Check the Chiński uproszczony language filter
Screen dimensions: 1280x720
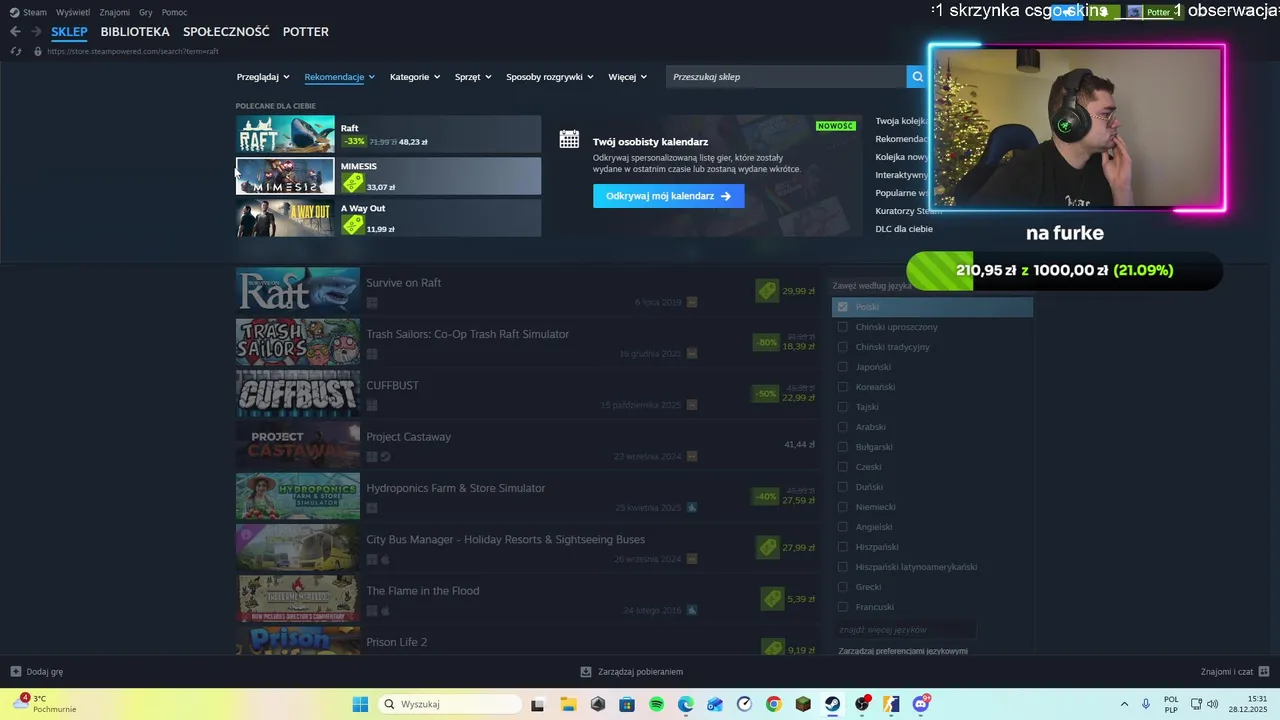pyautogui.click(x=843, y=327)
